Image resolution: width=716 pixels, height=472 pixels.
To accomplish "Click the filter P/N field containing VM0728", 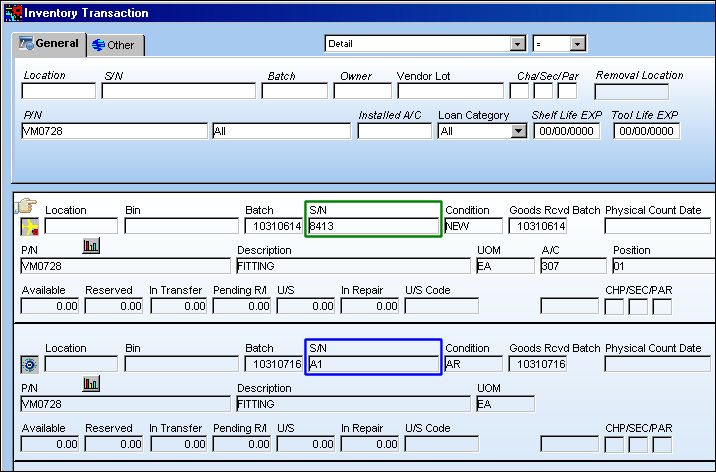I will pos(114,131).
